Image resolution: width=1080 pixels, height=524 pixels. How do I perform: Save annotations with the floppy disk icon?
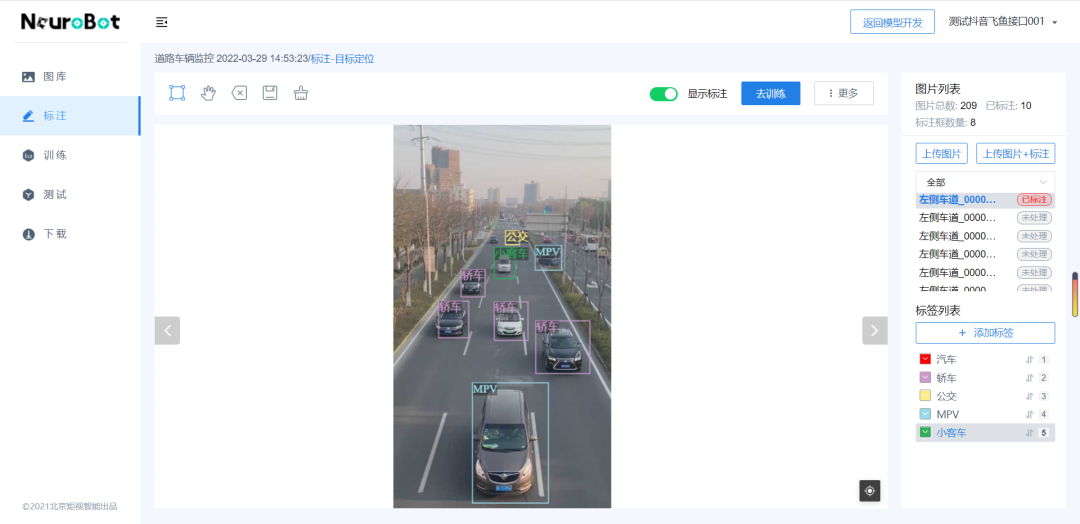[x=270, y=93]
